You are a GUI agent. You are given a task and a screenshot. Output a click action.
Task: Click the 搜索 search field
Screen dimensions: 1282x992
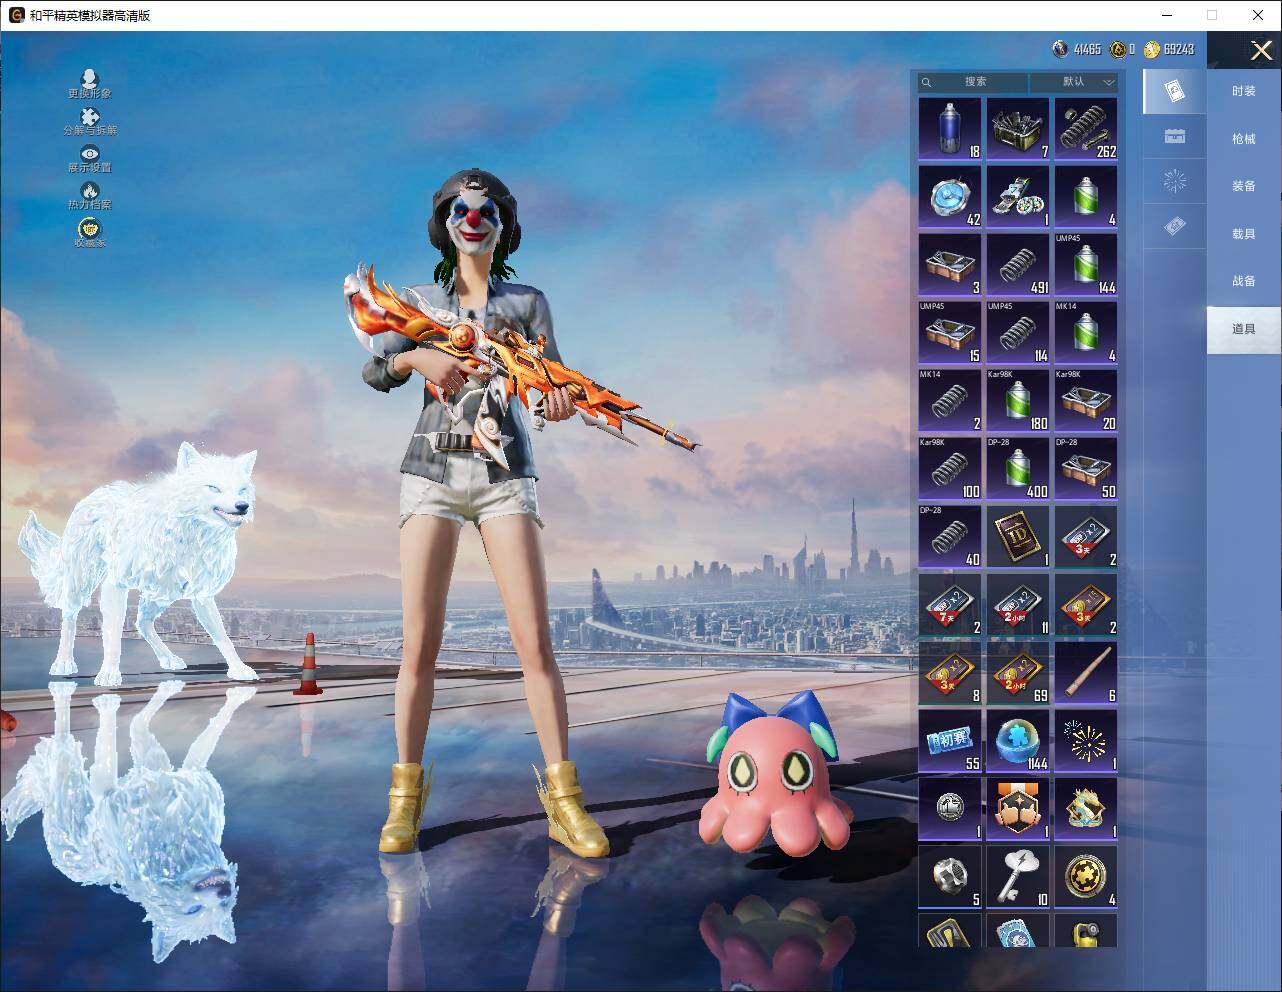974,82
